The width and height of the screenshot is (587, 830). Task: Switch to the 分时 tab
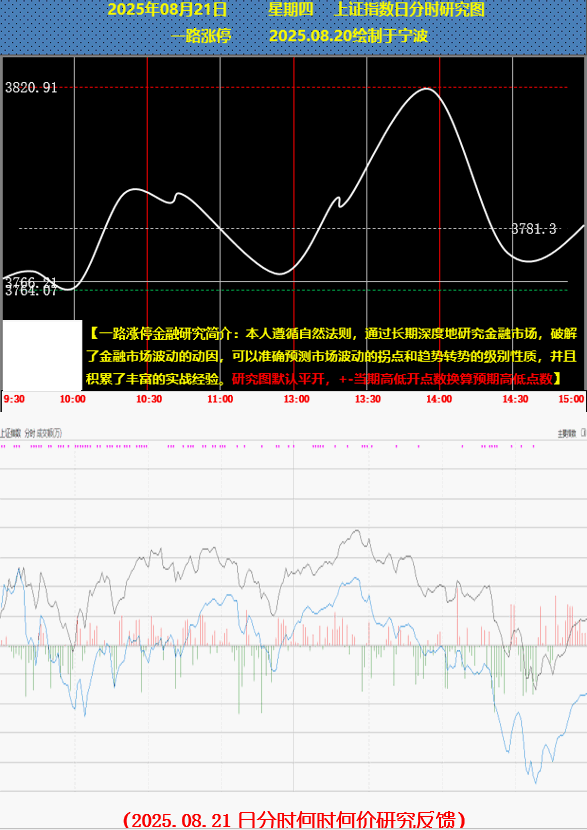click(x=29, y=434)
